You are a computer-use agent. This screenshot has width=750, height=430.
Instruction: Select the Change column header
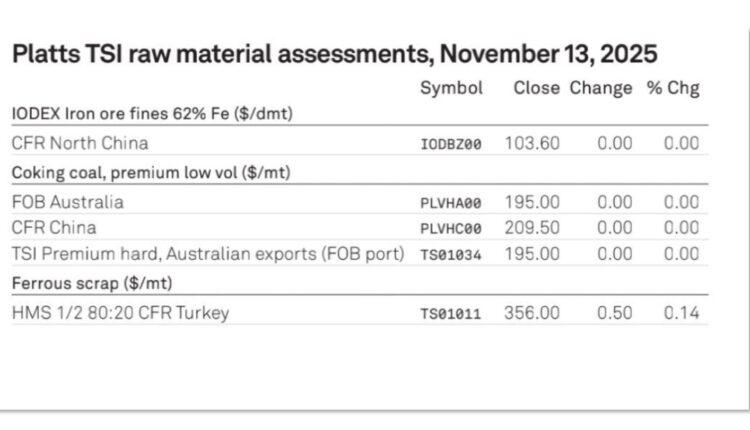[x=601, y=88]
